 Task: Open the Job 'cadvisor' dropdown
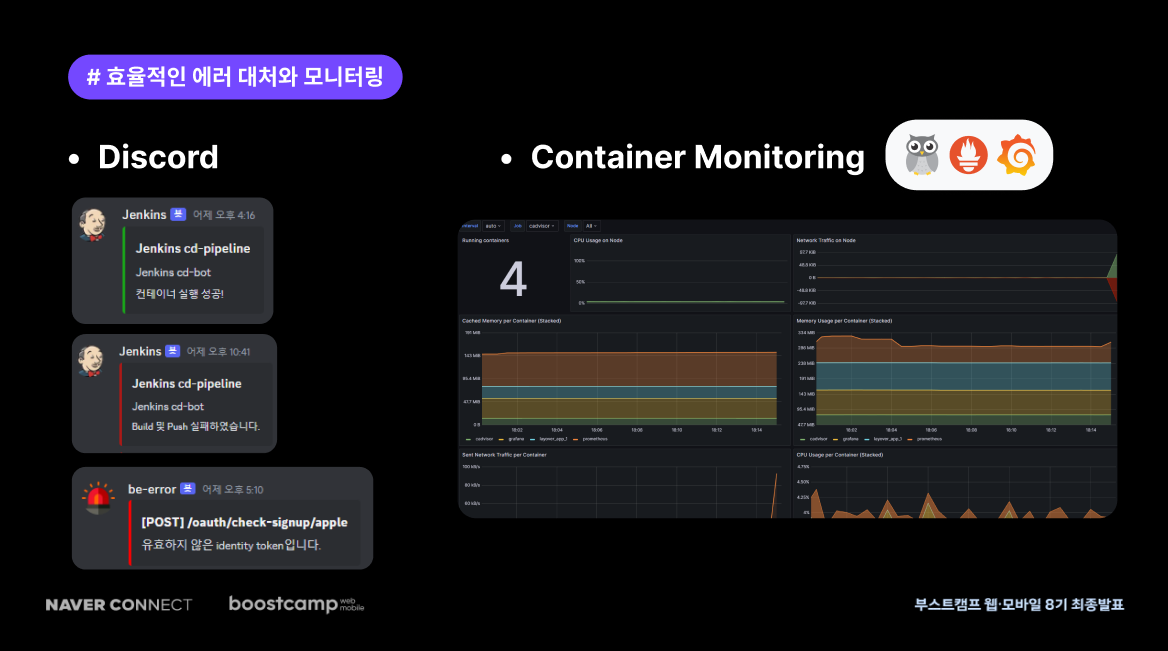click(x=542, y=226)
